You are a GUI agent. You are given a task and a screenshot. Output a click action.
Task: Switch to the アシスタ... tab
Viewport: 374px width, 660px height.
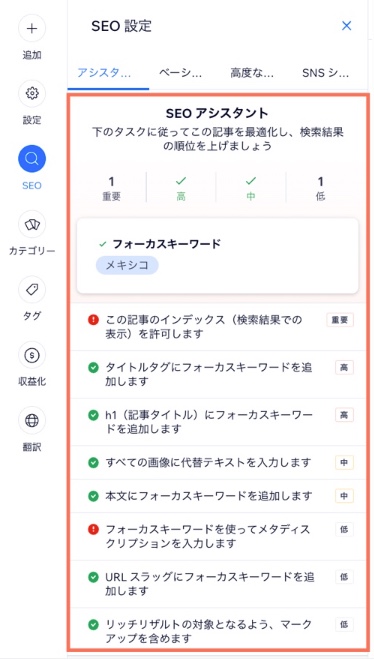coord(104,73)
